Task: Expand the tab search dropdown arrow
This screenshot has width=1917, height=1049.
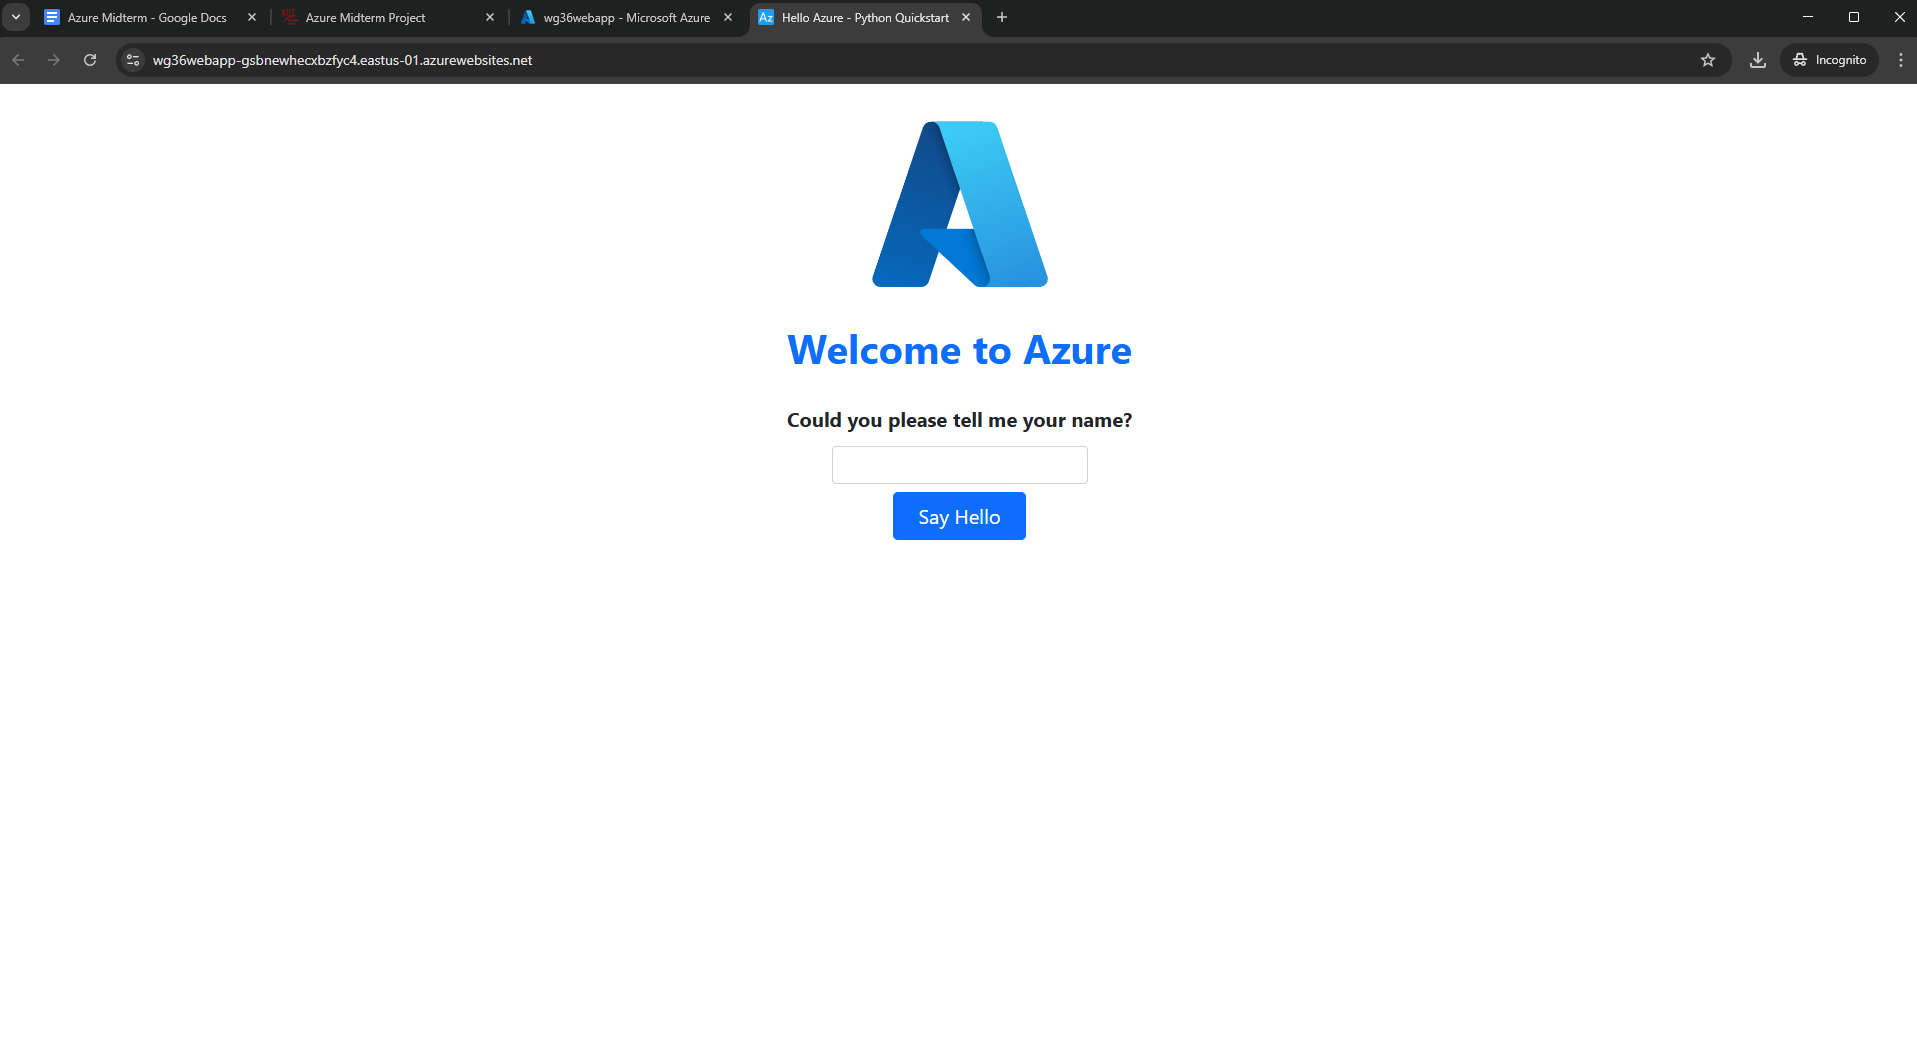Action: (16, 17)
